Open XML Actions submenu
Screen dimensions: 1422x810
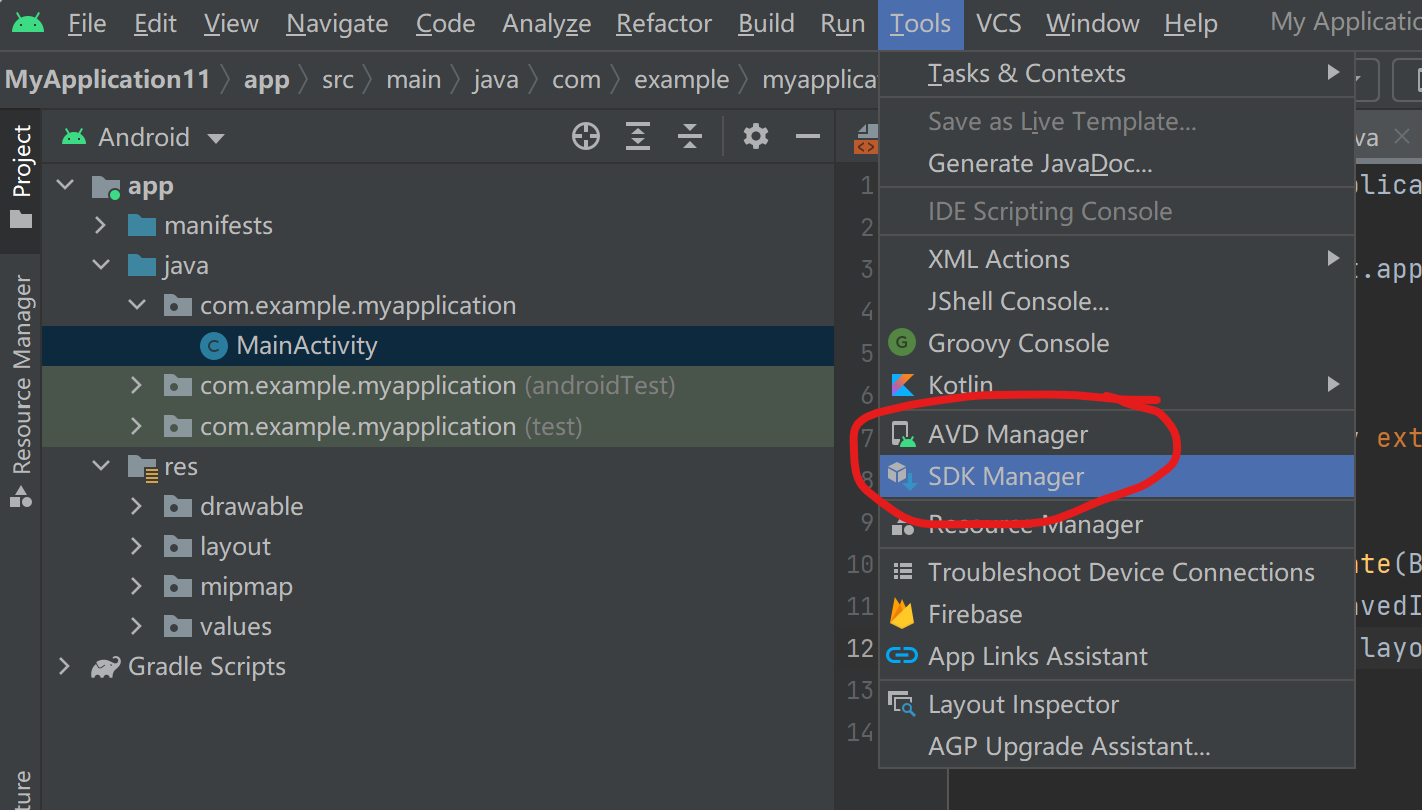1117,259
